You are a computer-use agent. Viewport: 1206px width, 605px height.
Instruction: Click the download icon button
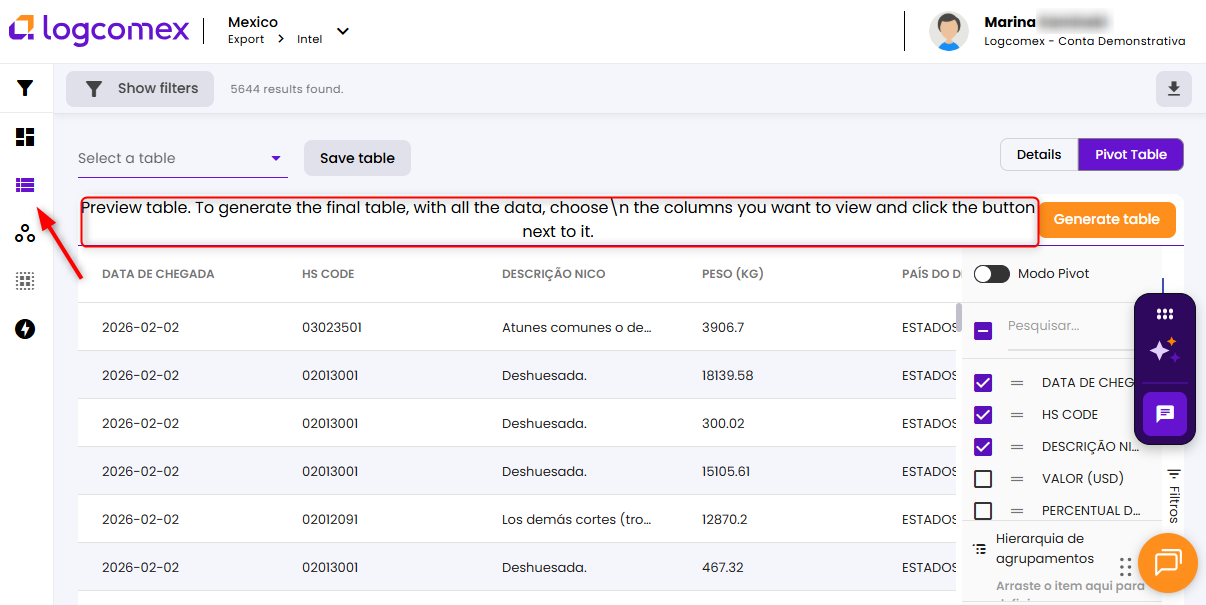pos(1173,89)
